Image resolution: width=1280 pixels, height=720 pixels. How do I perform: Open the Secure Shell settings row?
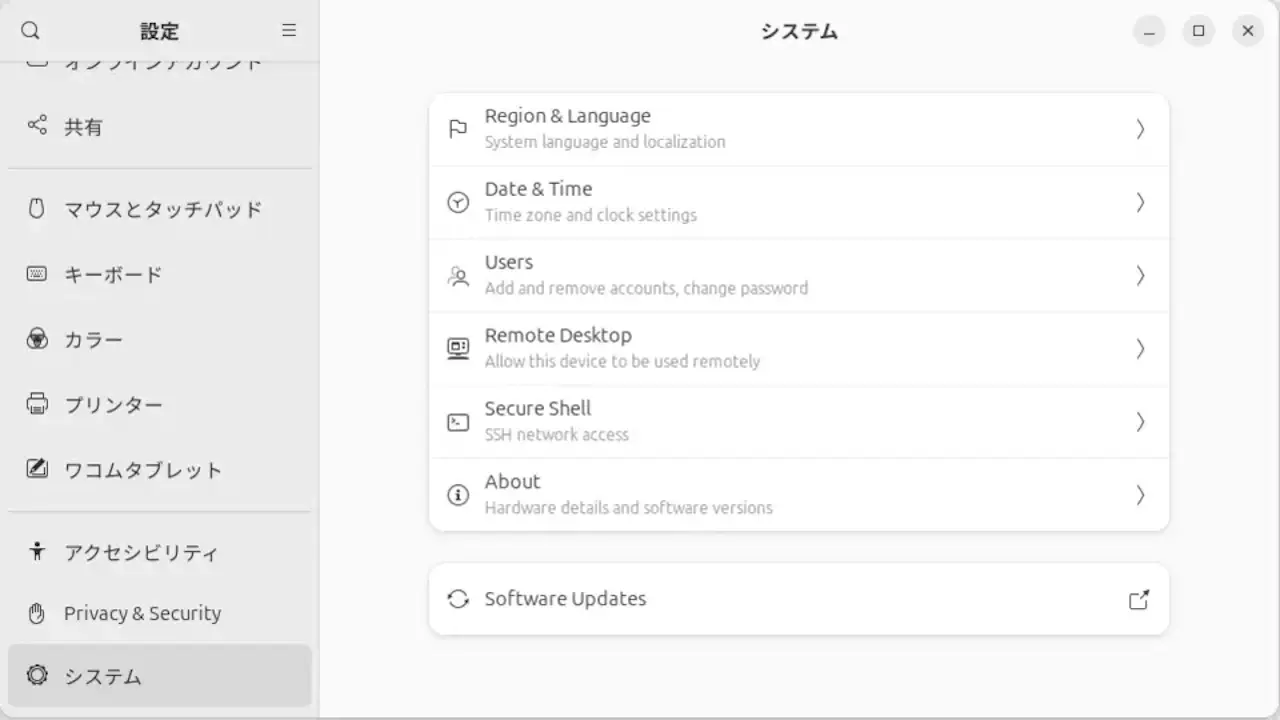coord(799,422)
